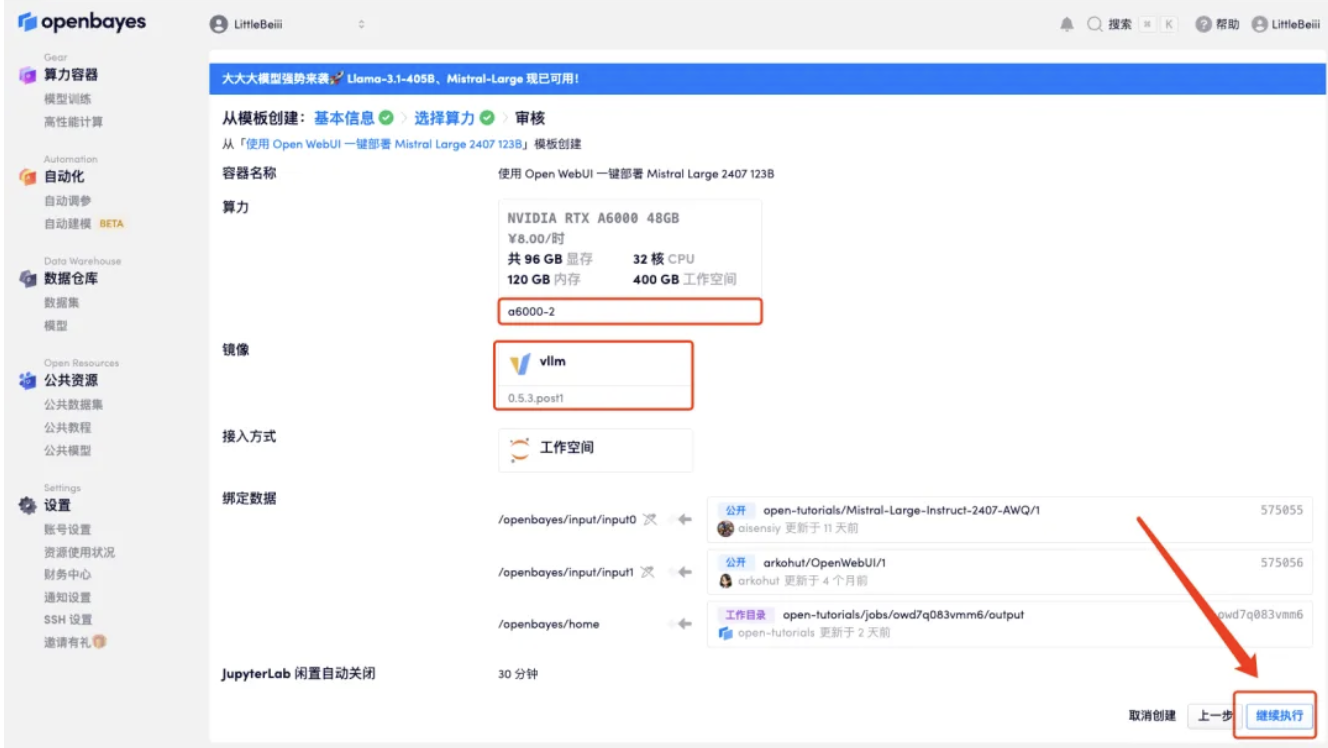The width and height of the screenshot is (1328, 748).
Task: Click the 继续执行 button
Action: (x=1279, y=716)
